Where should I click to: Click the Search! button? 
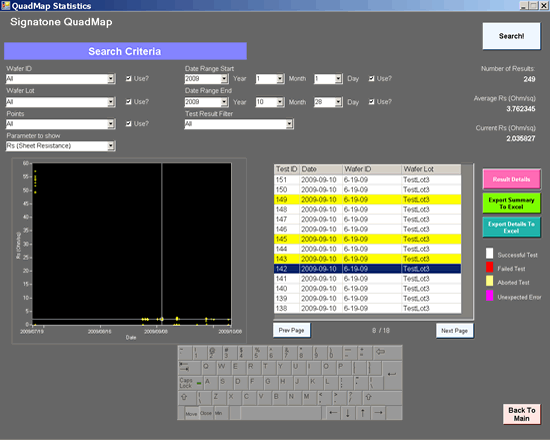511,36
